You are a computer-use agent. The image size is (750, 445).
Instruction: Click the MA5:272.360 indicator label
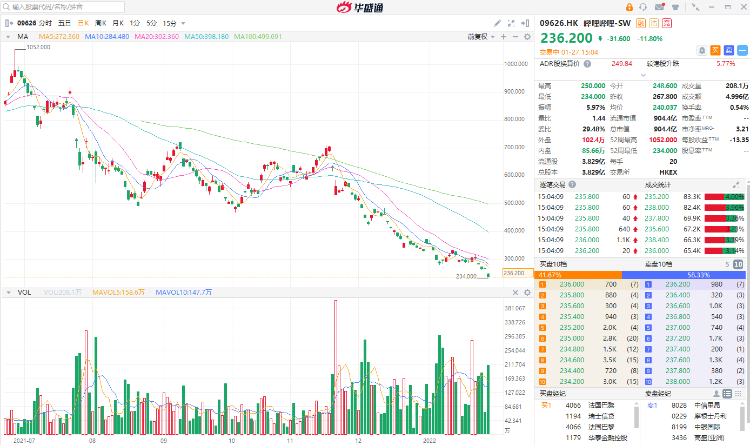pos(59,36)
